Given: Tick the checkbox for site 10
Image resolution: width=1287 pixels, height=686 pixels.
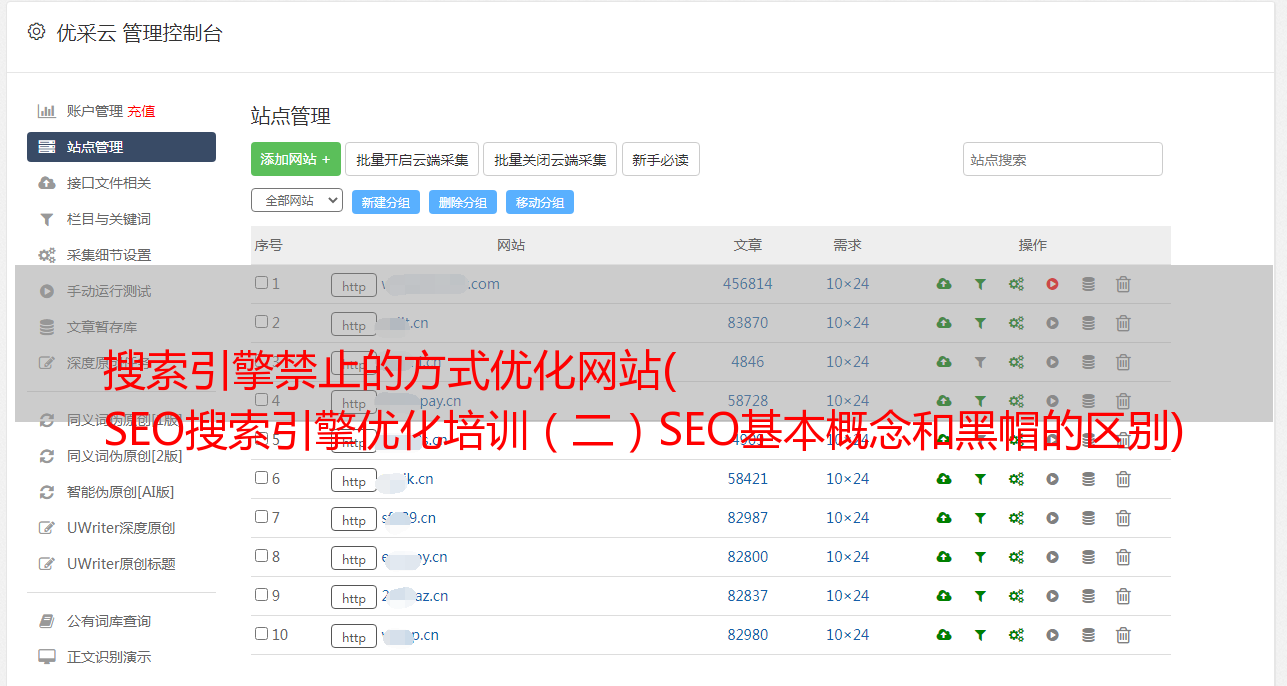Looking at the screenshot, I should pos(261,634).
